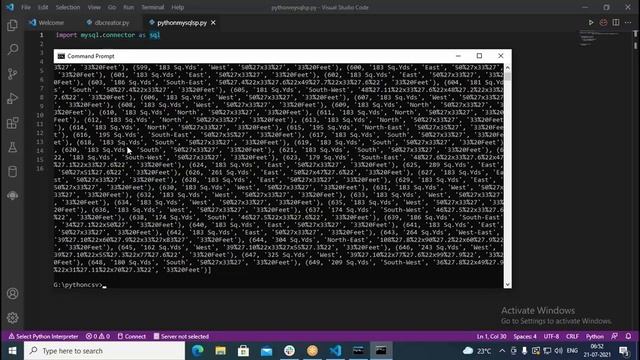
Task: Change the Python language mode
Action: [595, 336]
